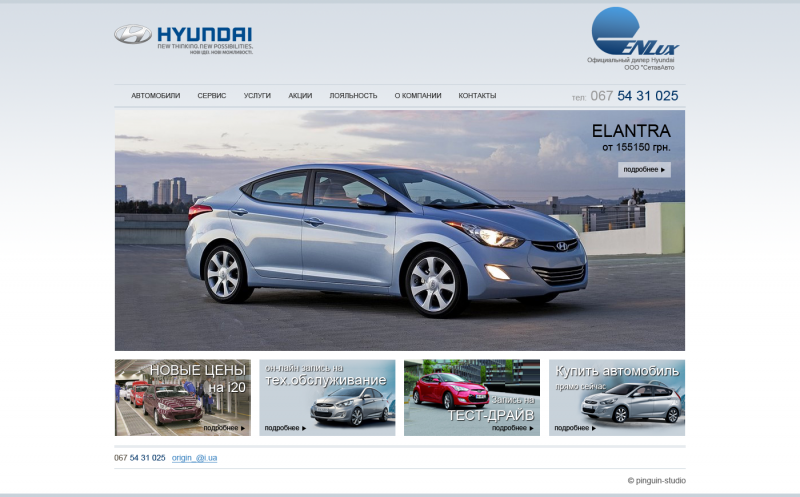Viewport: 800px width, 497px height.
Task: Click the footer phone number 067 54 31 025
Action: pos(140,458)
